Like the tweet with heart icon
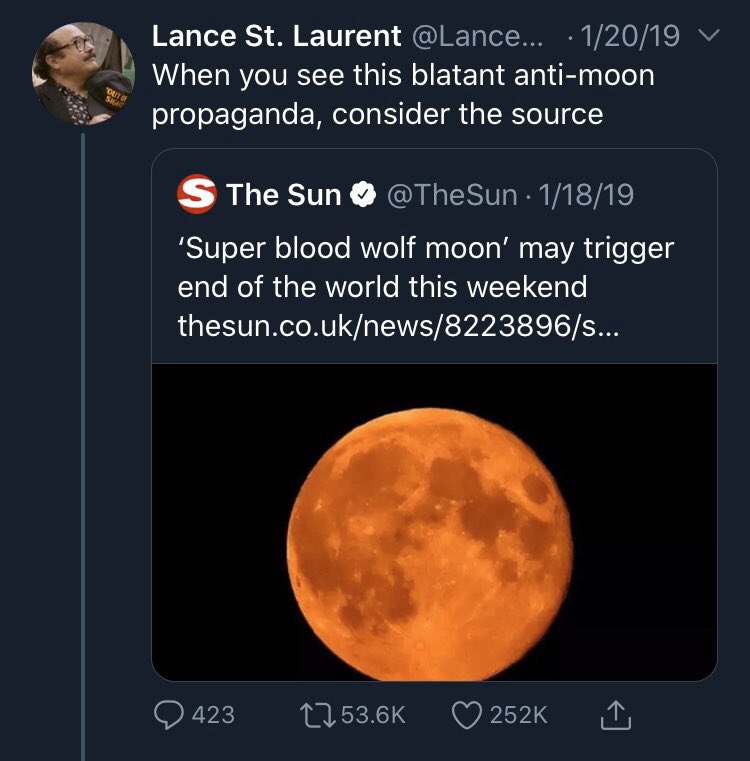The width and height of the screenshot is (750, 761). 466,714
